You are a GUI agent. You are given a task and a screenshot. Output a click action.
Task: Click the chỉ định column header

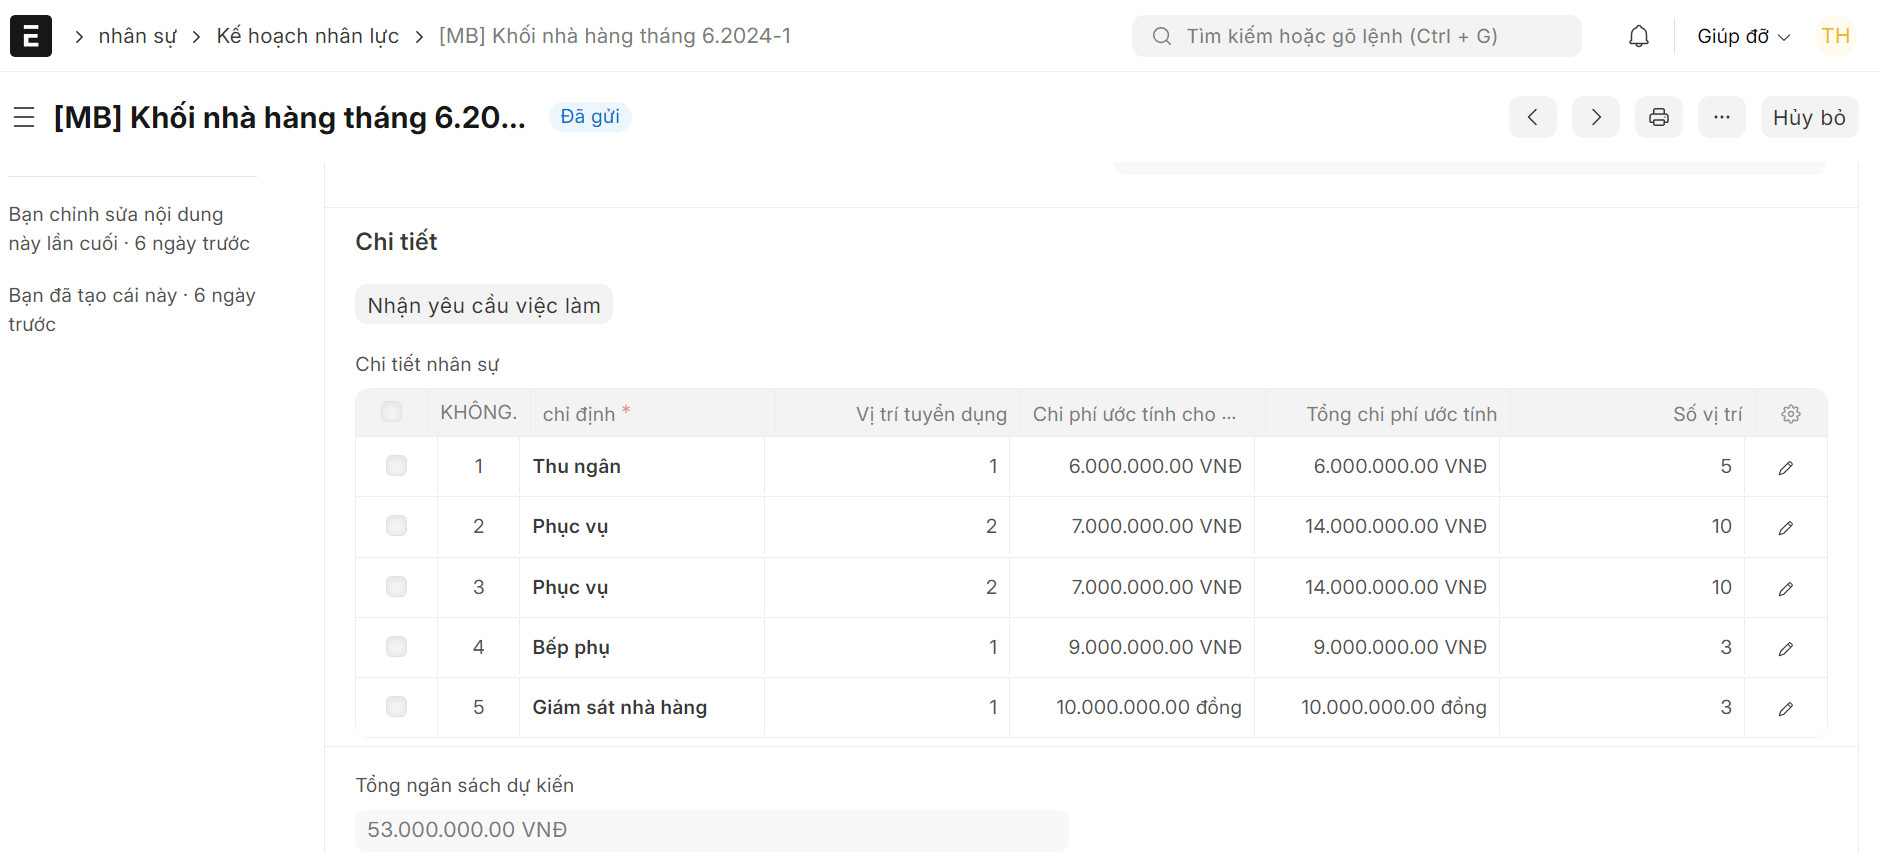pyautogui.click(x=652, y=414)
